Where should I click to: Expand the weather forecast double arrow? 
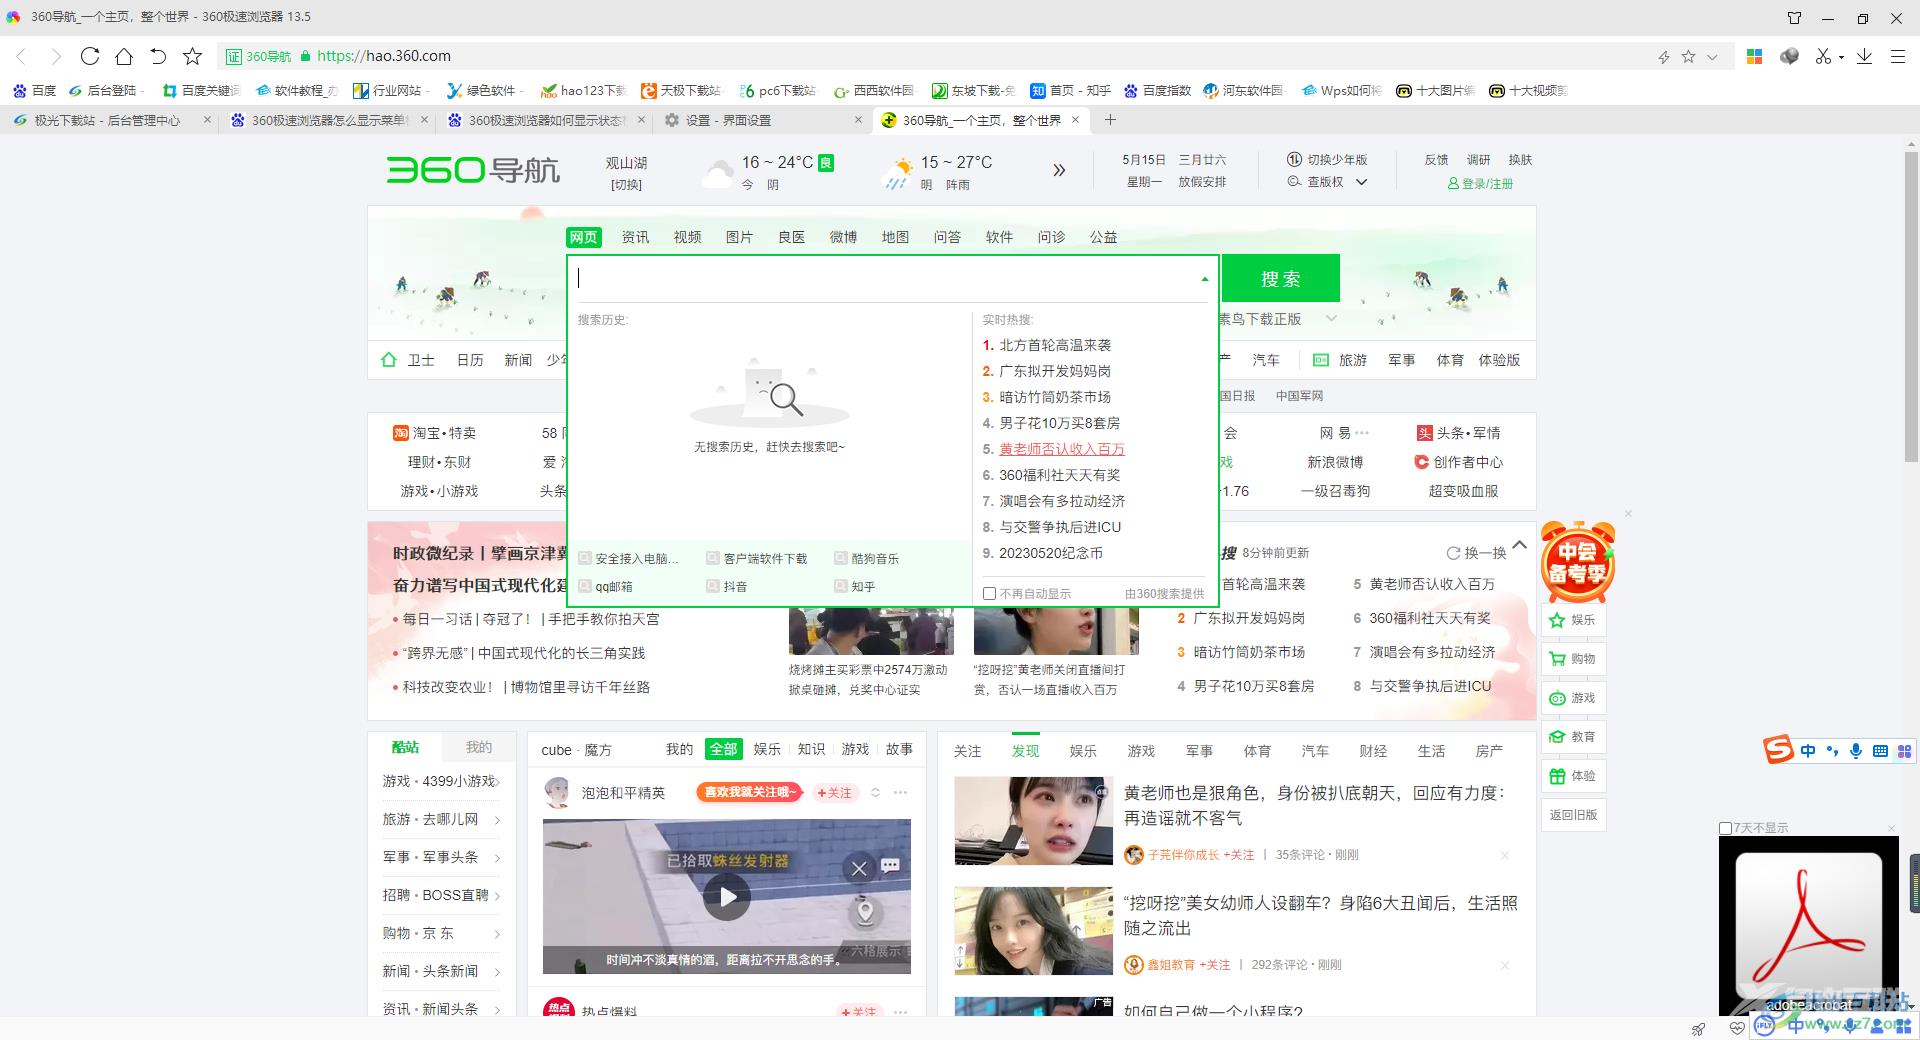pyautogui.click(x=1059, y=171)
